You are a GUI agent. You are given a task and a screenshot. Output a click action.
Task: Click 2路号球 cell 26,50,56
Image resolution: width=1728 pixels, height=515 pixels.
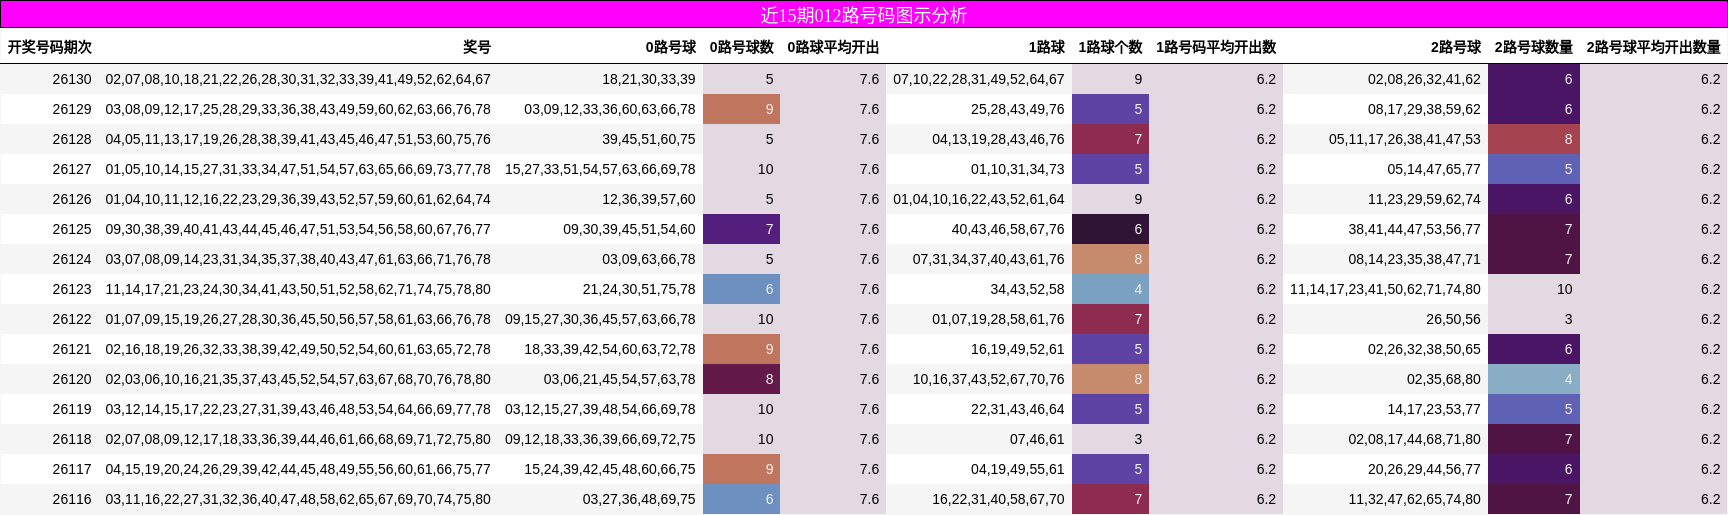point(1453,319)
